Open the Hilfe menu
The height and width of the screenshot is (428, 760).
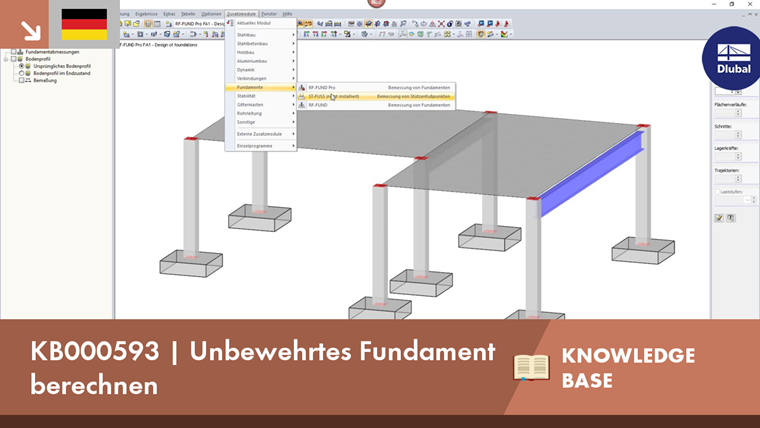(287, 14)
